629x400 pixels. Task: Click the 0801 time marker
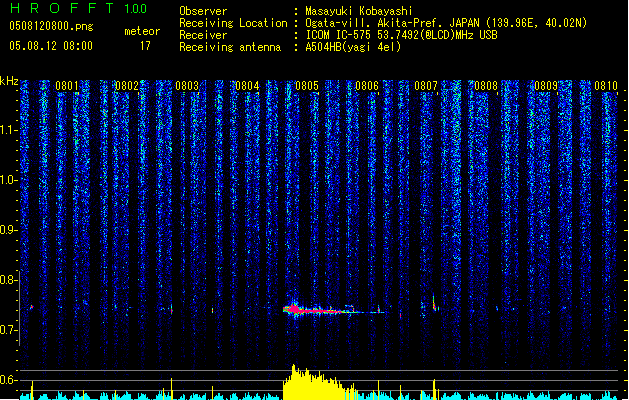point(67,86)
